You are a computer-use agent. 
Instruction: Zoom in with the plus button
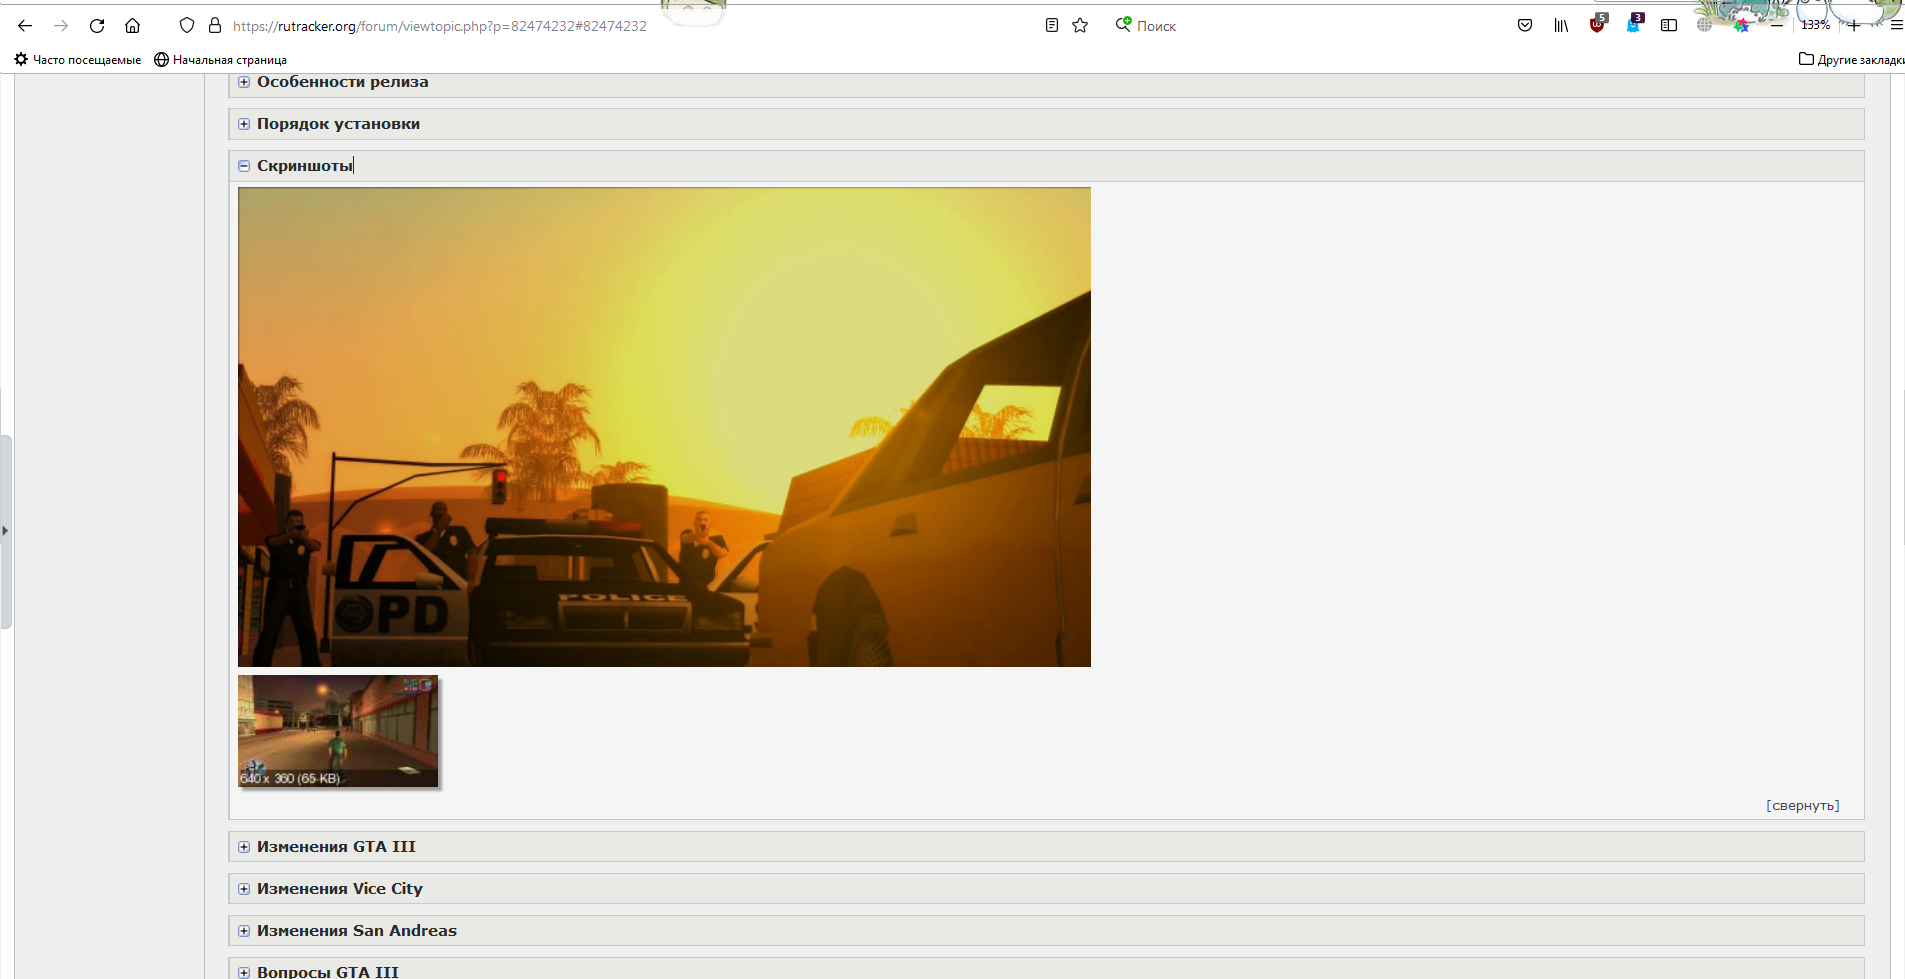[1853, 26]
